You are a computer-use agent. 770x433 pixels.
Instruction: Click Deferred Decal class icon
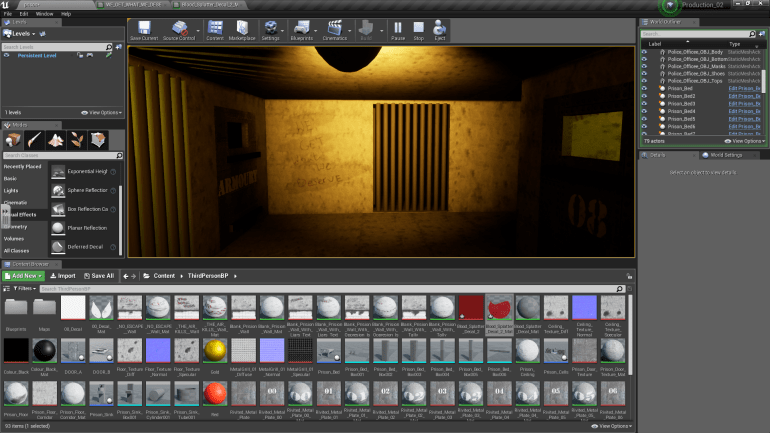[x=58, y=247]
